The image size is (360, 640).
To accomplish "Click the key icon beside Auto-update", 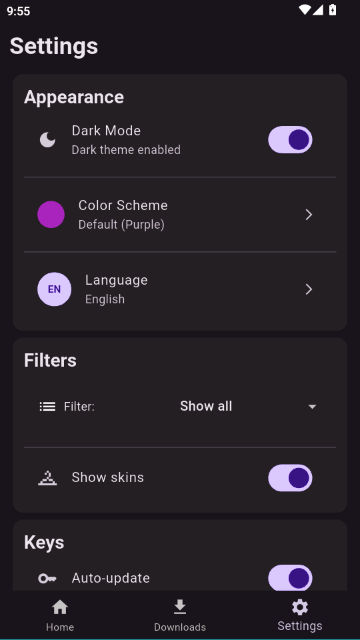I will (47, 578).
